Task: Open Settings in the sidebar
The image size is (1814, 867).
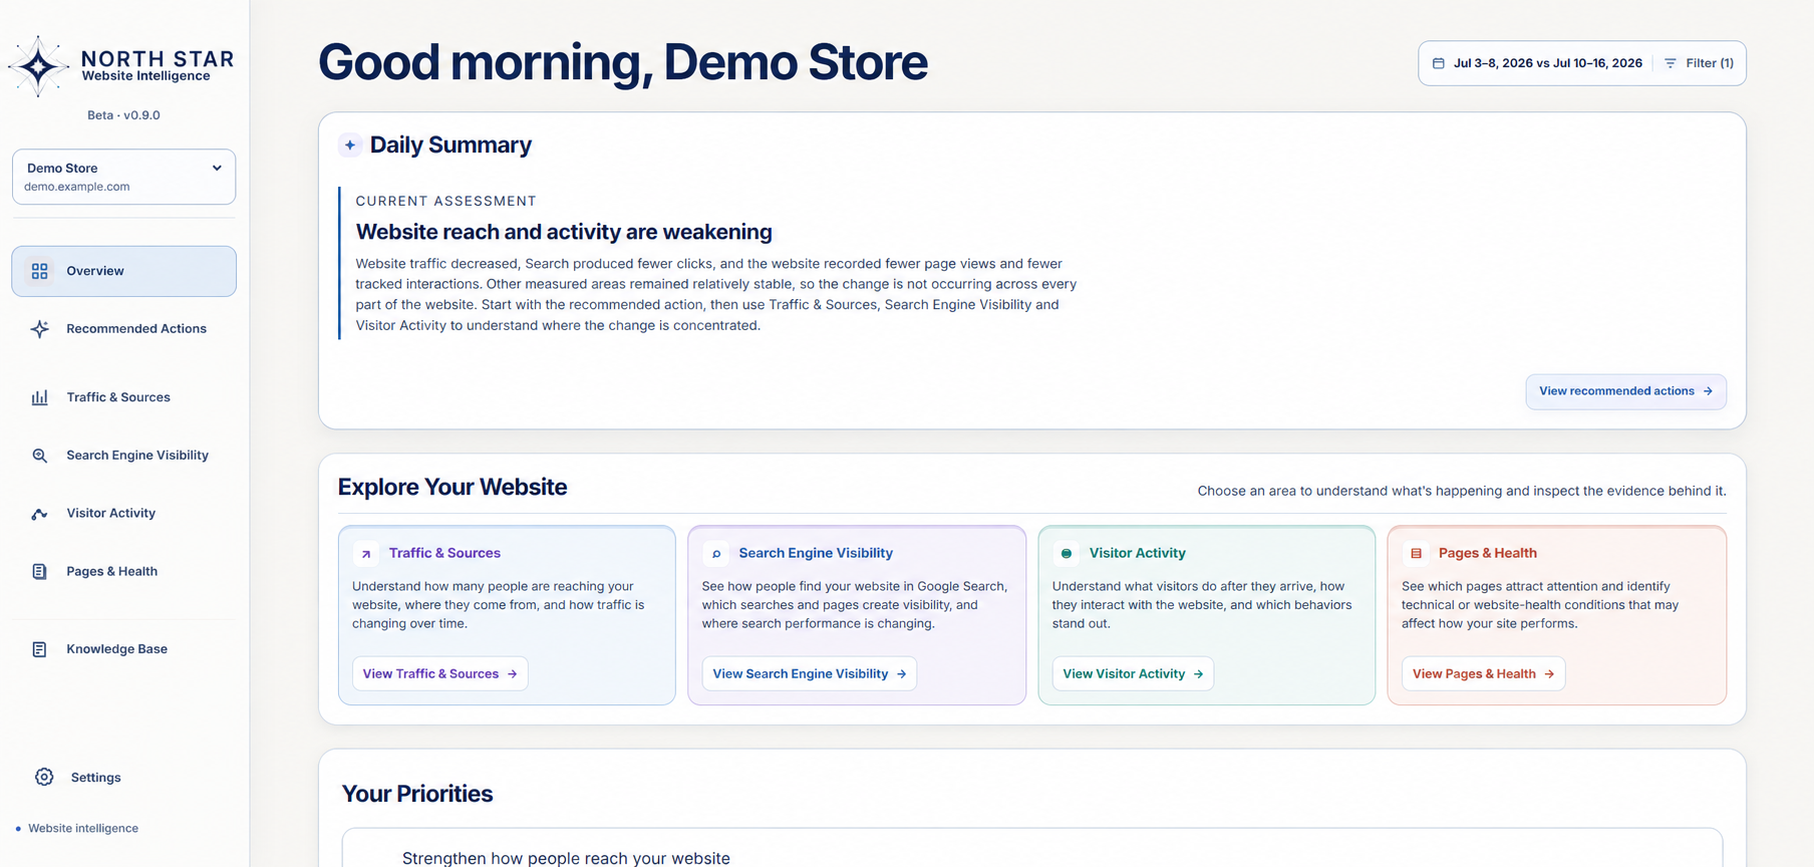Action: (x=124, y=777)
